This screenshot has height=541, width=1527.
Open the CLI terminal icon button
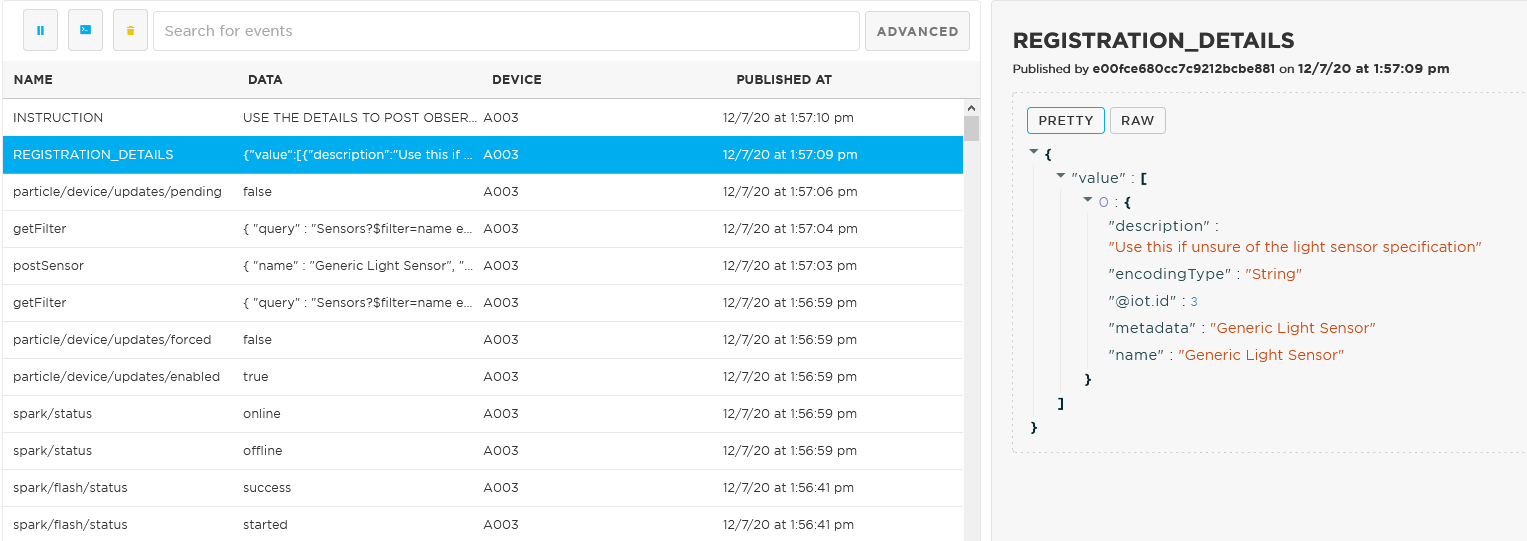(85, 31)
